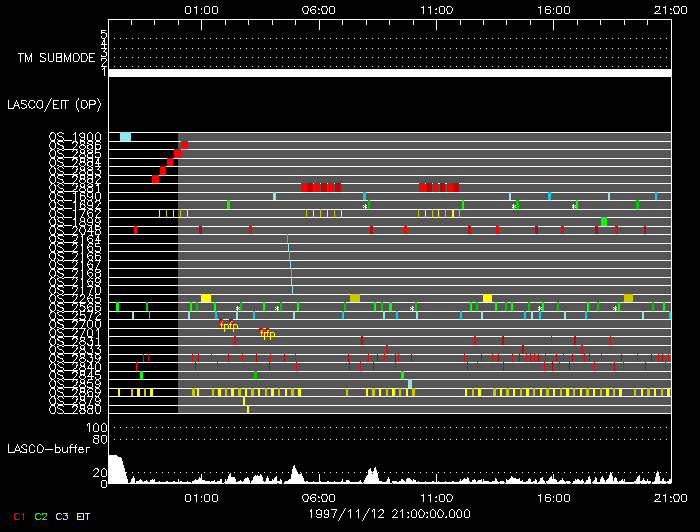This screenshot has width=700, height=532.
Task: Click the red C1 legend label
Action: click(16, 516)
